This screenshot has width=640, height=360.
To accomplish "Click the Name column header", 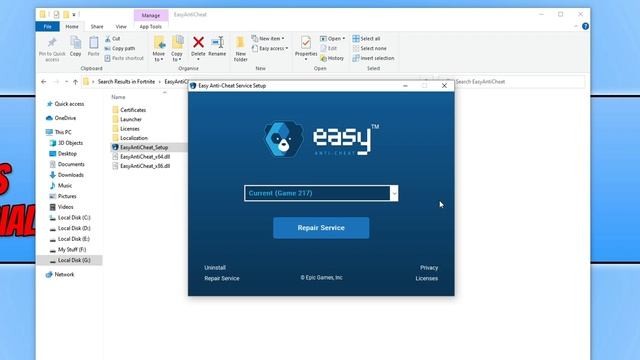I will [x=118, y=97].
